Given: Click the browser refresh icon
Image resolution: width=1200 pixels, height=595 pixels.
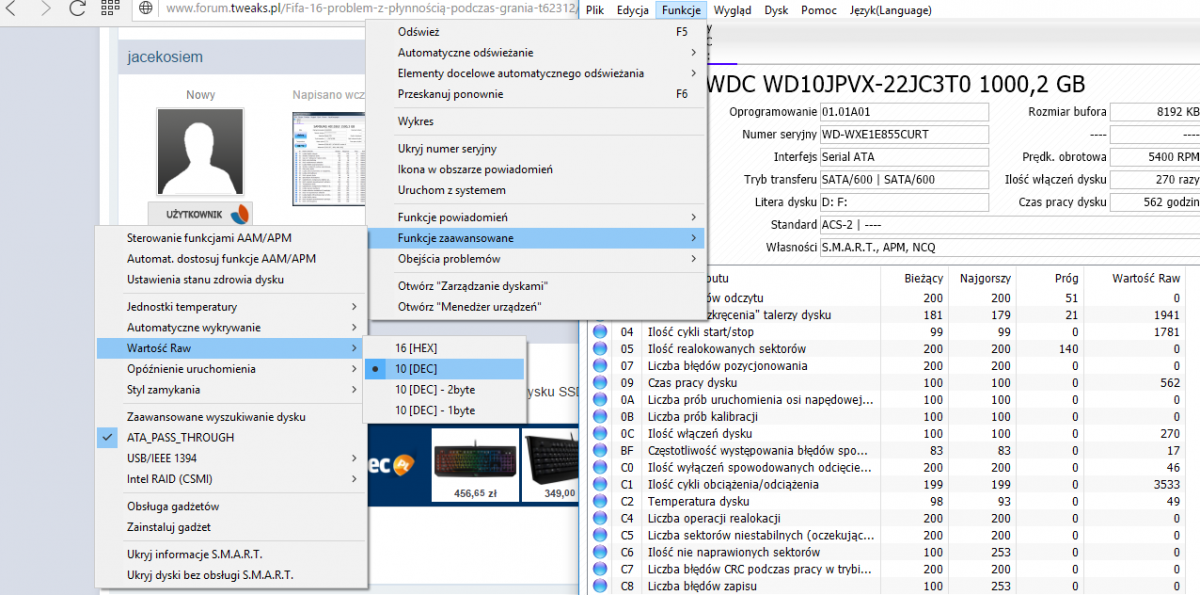Looking at the screenshot, I should point(77,9).
